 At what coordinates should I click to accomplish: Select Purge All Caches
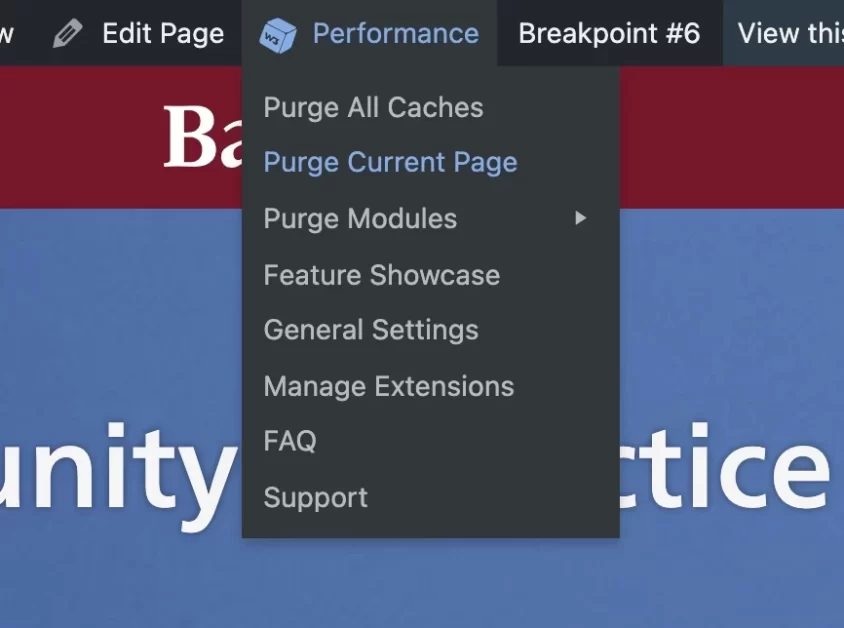373,107
